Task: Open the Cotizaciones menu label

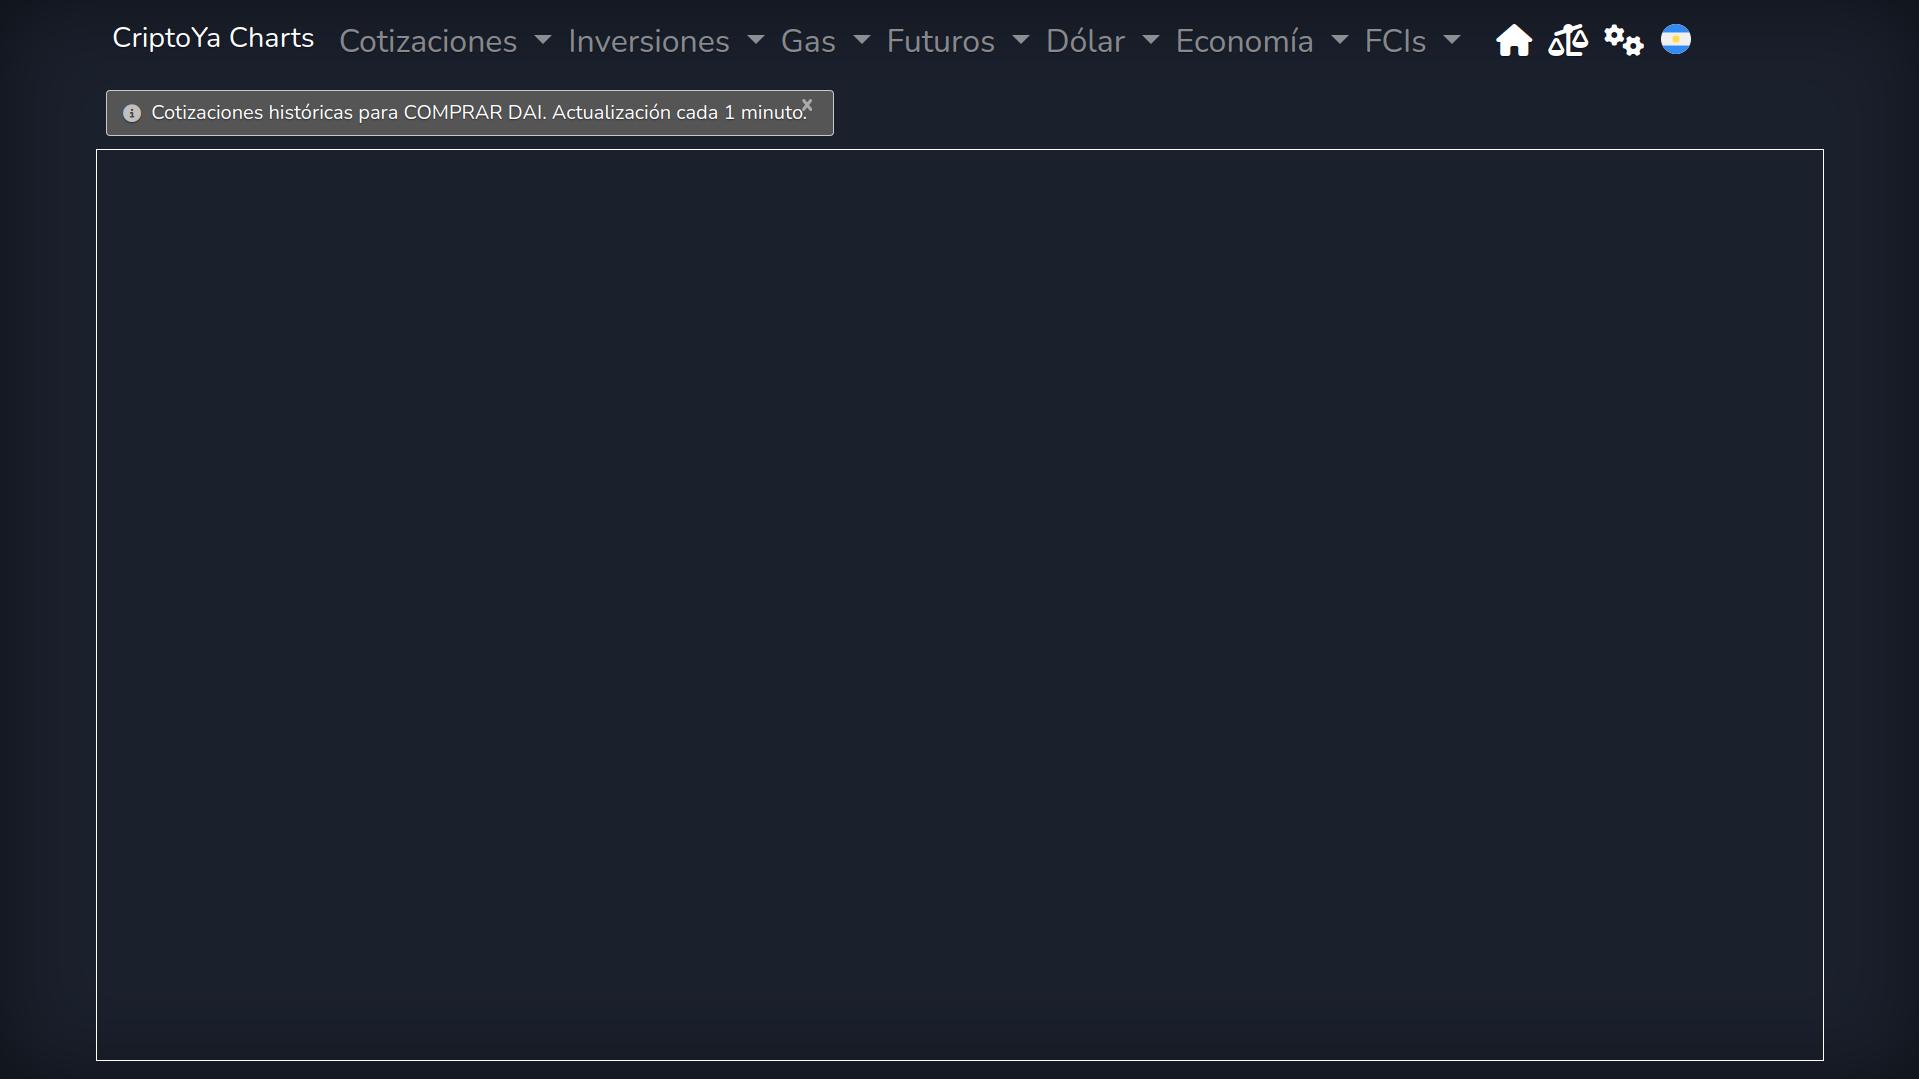Action: point(428,41)
